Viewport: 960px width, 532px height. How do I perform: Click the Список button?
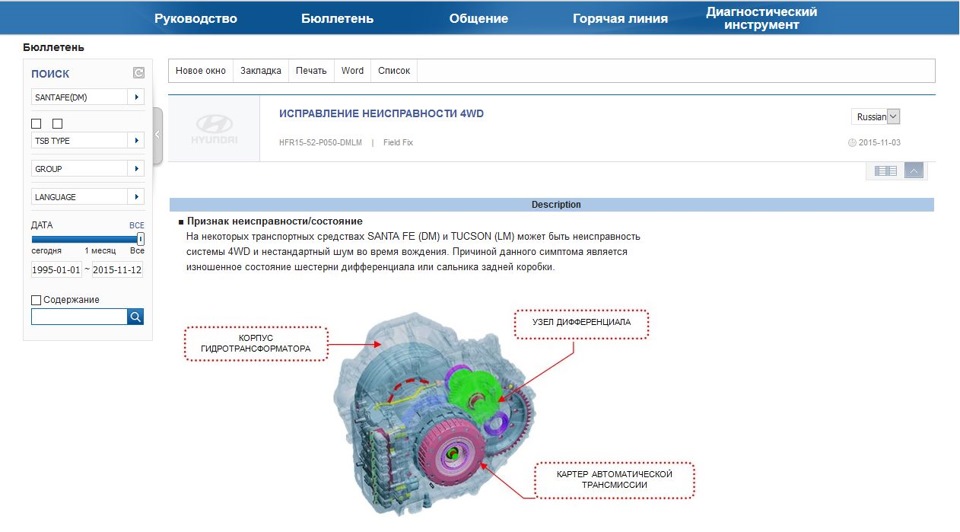tap(394, 70)
